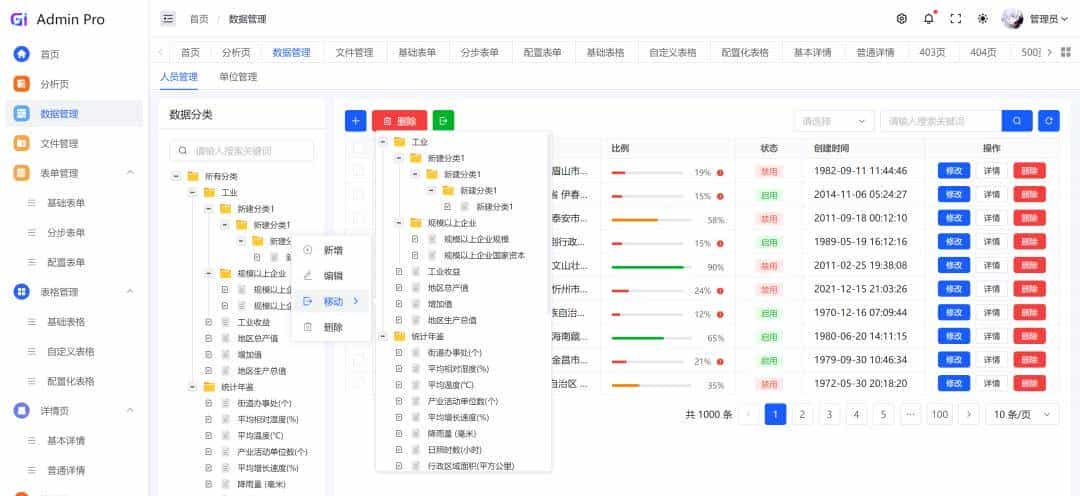Screen dimensions: 1080x496
Task: Click 修改 in the 1982-09-11 row
Action: pos(953,171)
